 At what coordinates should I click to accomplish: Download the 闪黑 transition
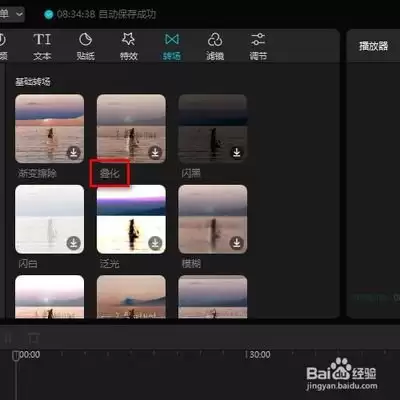pyautogui.click(x=237, y=153)
